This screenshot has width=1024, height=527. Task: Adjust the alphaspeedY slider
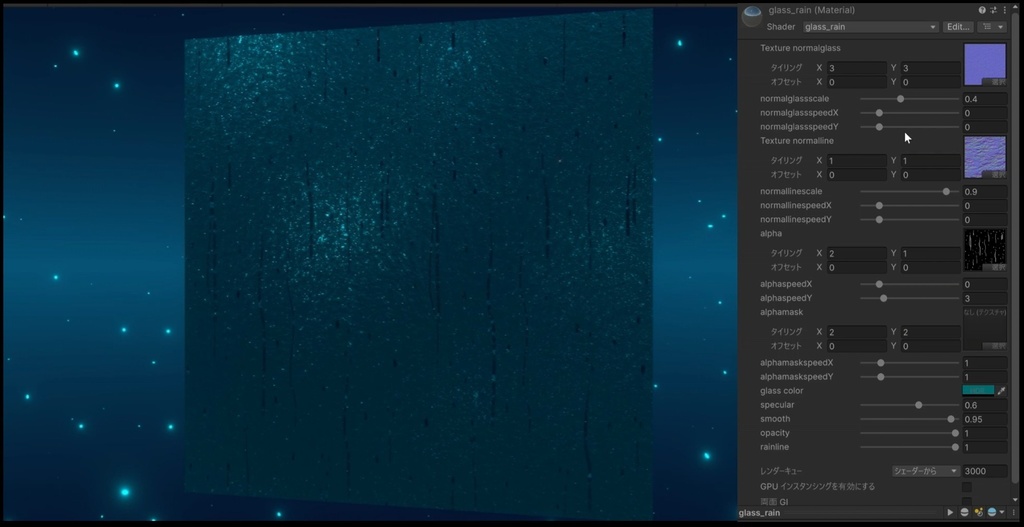pyautogui.click(x=909, y=298)
